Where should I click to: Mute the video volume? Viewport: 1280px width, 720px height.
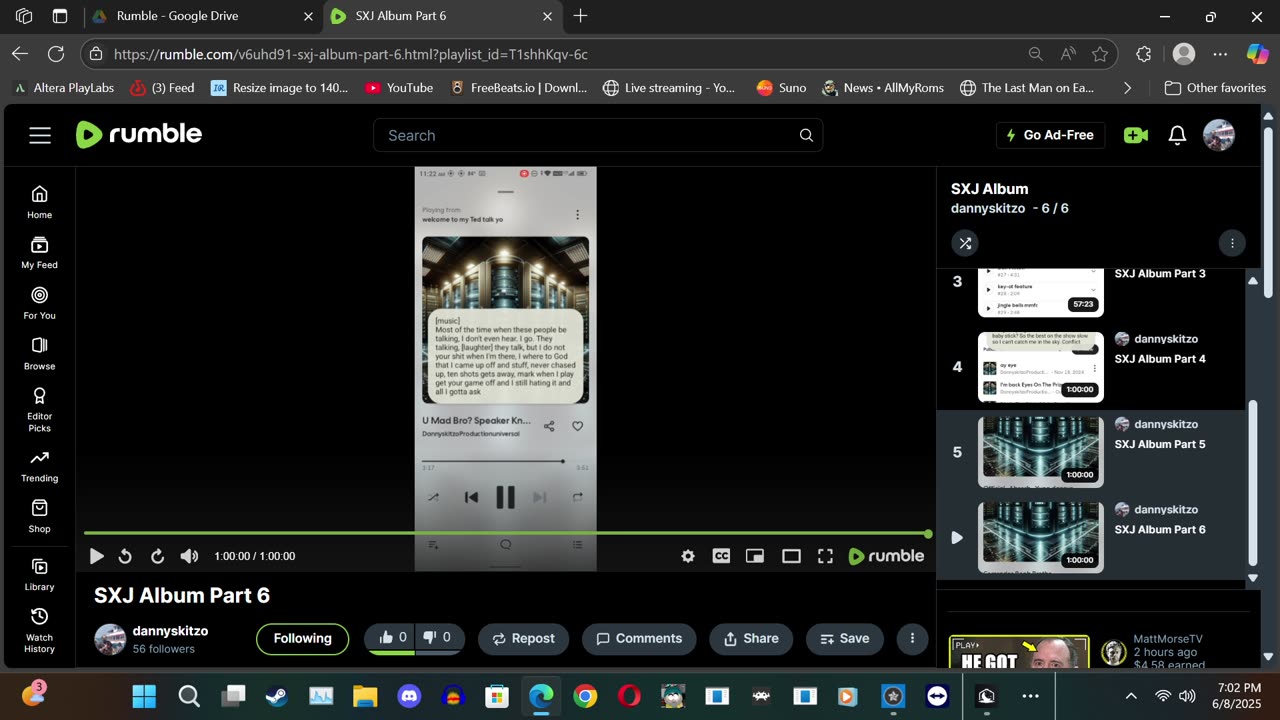pos(189,556)
